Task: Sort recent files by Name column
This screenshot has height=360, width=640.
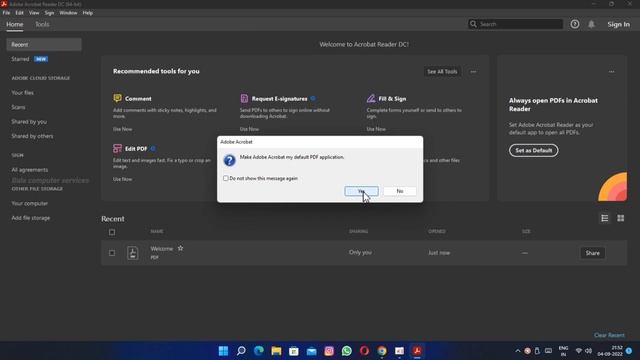Action: [157, 231]
